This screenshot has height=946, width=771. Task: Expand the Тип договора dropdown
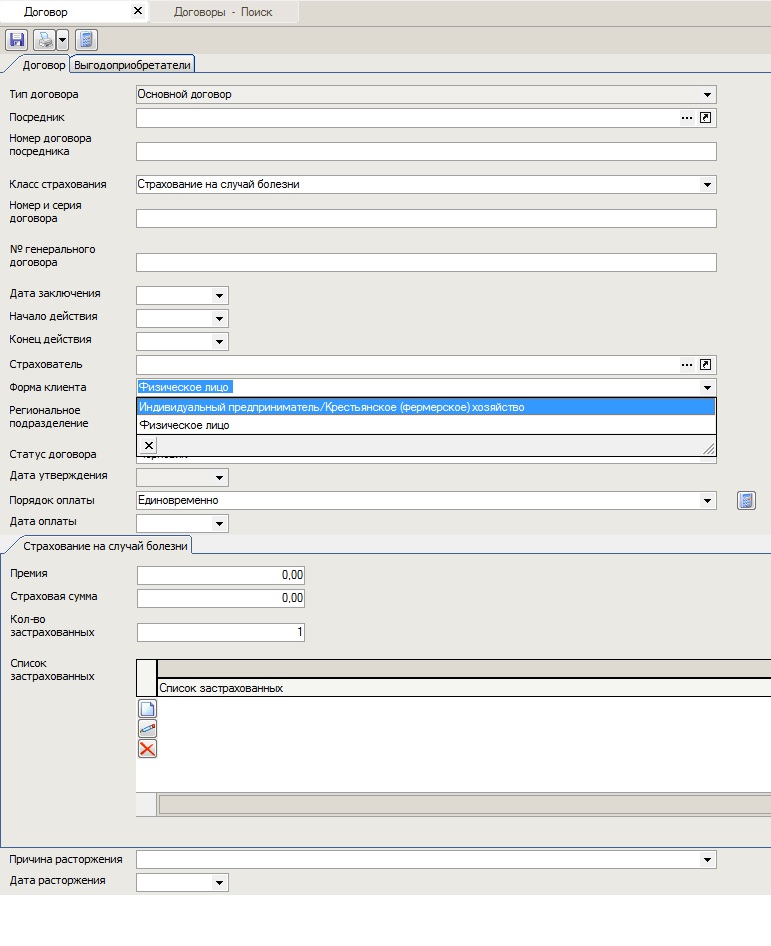click(x=708, y=95)
